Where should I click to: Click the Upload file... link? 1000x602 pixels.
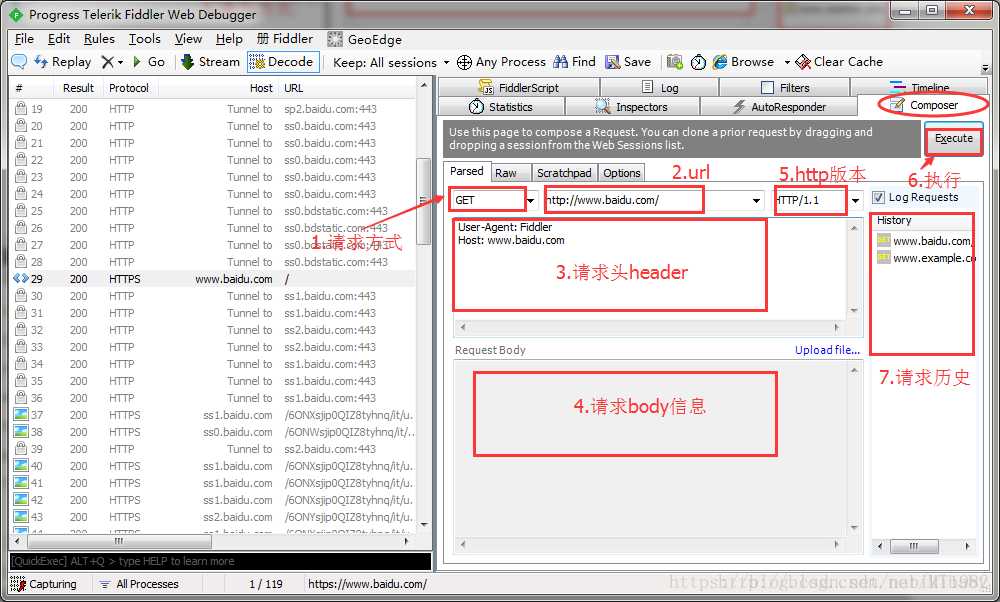tap(827, 350)
